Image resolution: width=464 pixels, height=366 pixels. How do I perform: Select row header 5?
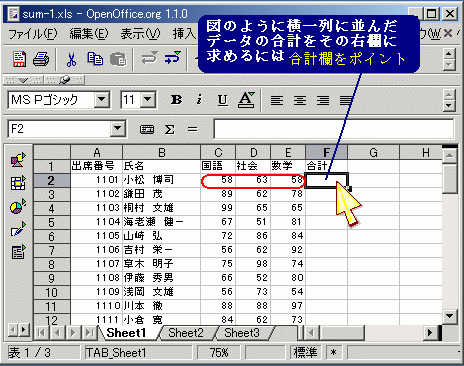pos(52,223)
